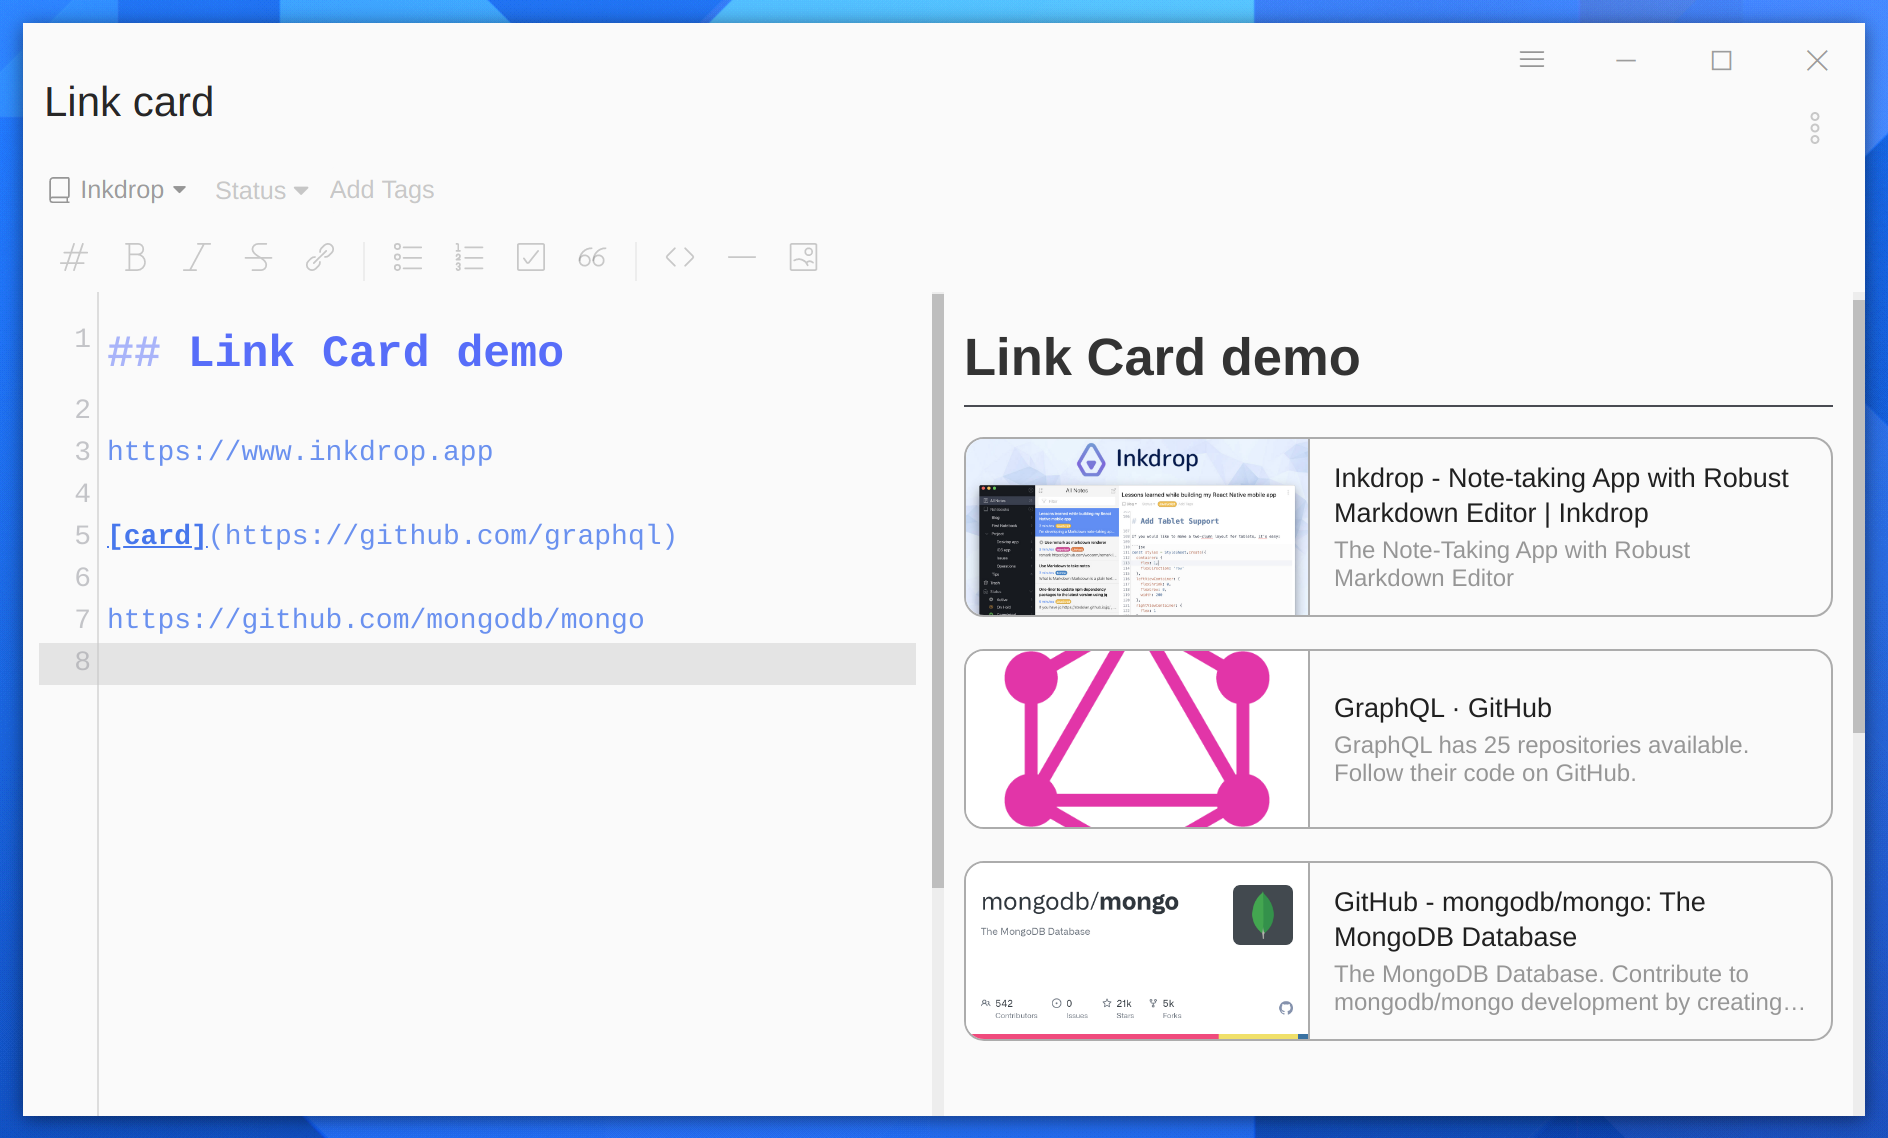The image size is (1888, 1138).
Task: Insert a heading with the hash icon
Action: point(74,258)
